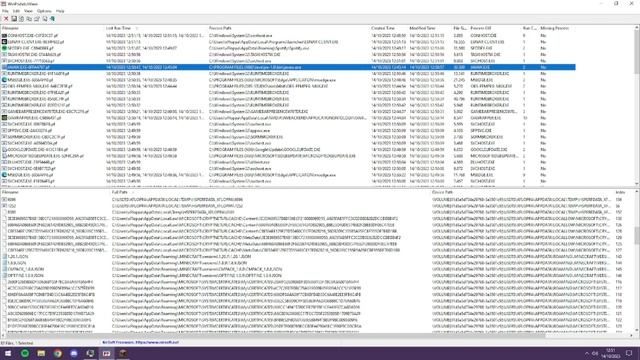Select the OPTIFINE 1.8.9.JSON file row
This screenshot has height=360, width=640.
pos(317,276)
